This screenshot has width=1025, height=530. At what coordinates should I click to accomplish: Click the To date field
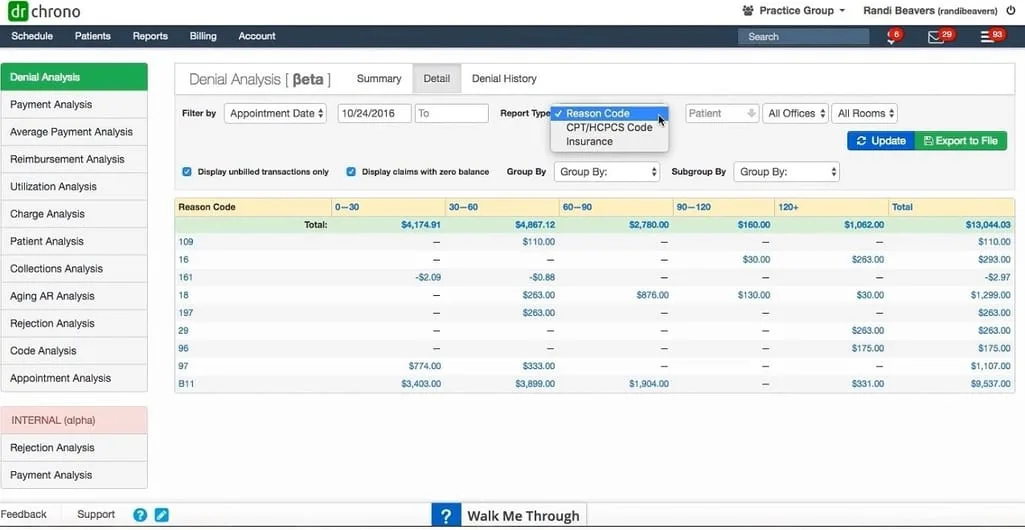(452, 113)
